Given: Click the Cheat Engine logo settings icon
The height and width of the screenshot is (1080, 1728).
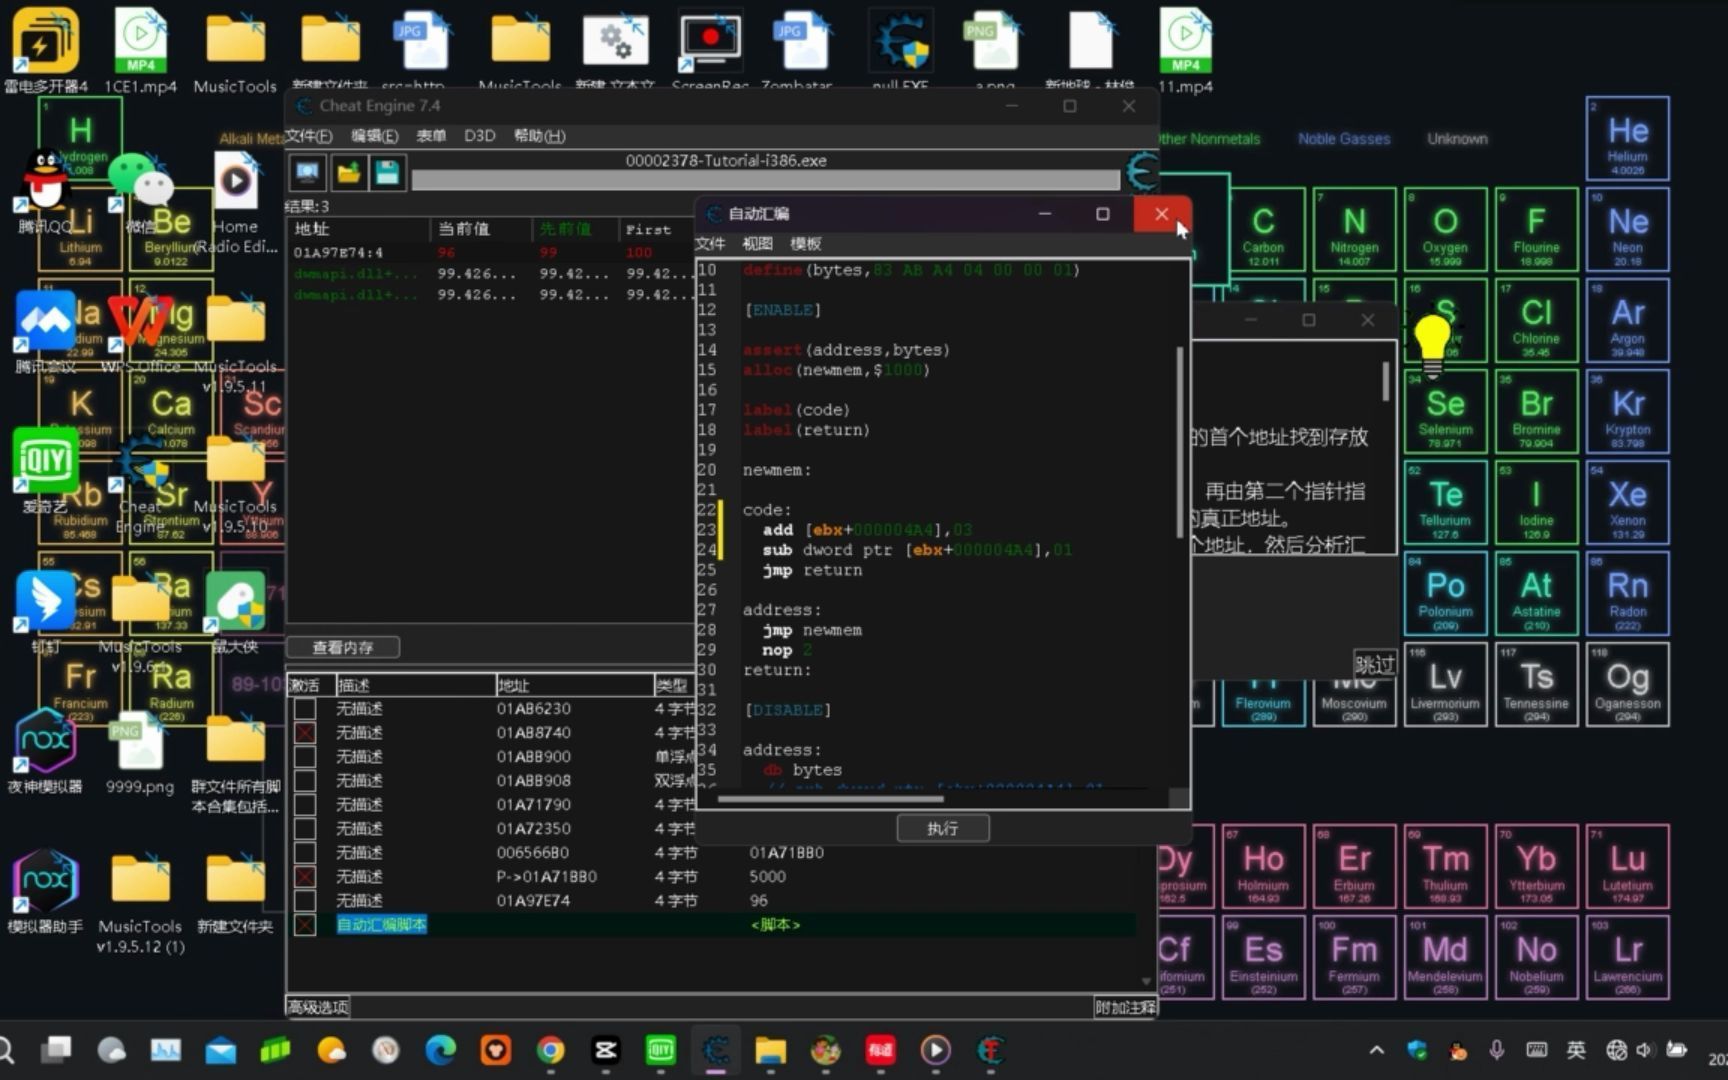Looking at the screenshot, I should tap(1141, 172).
